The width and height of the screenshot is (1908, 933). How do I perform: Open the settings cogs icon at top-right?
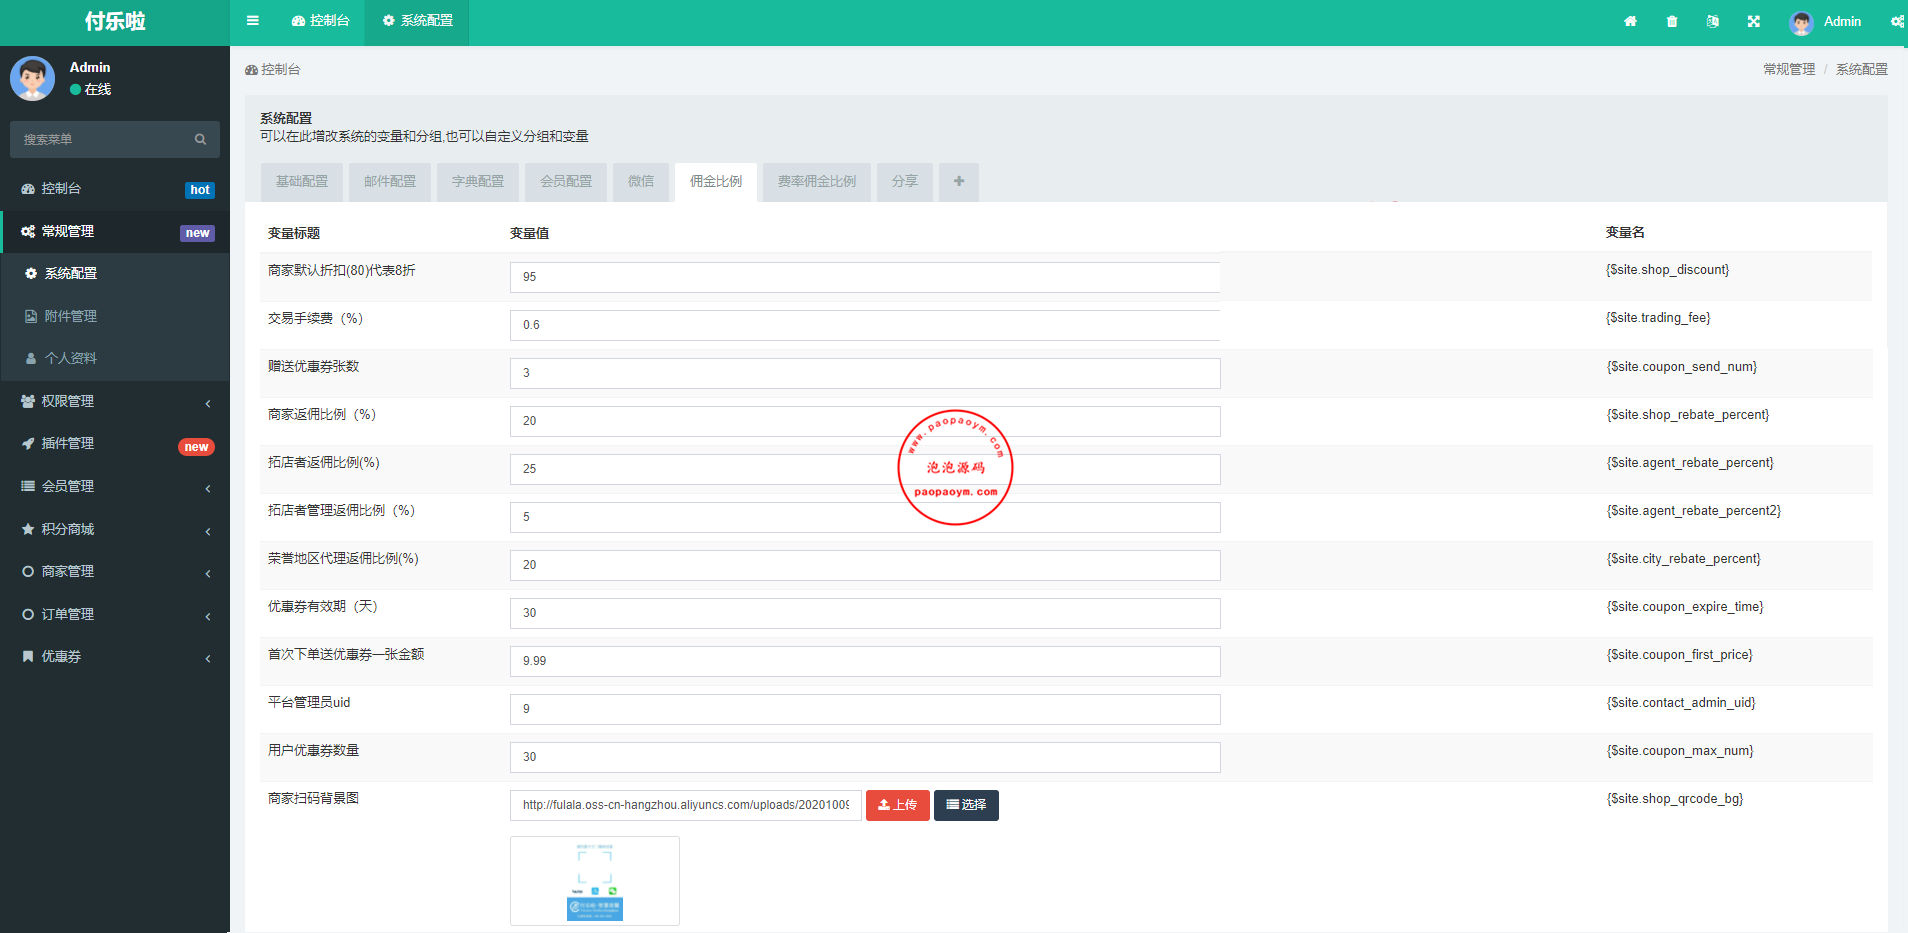point(1897,21)
